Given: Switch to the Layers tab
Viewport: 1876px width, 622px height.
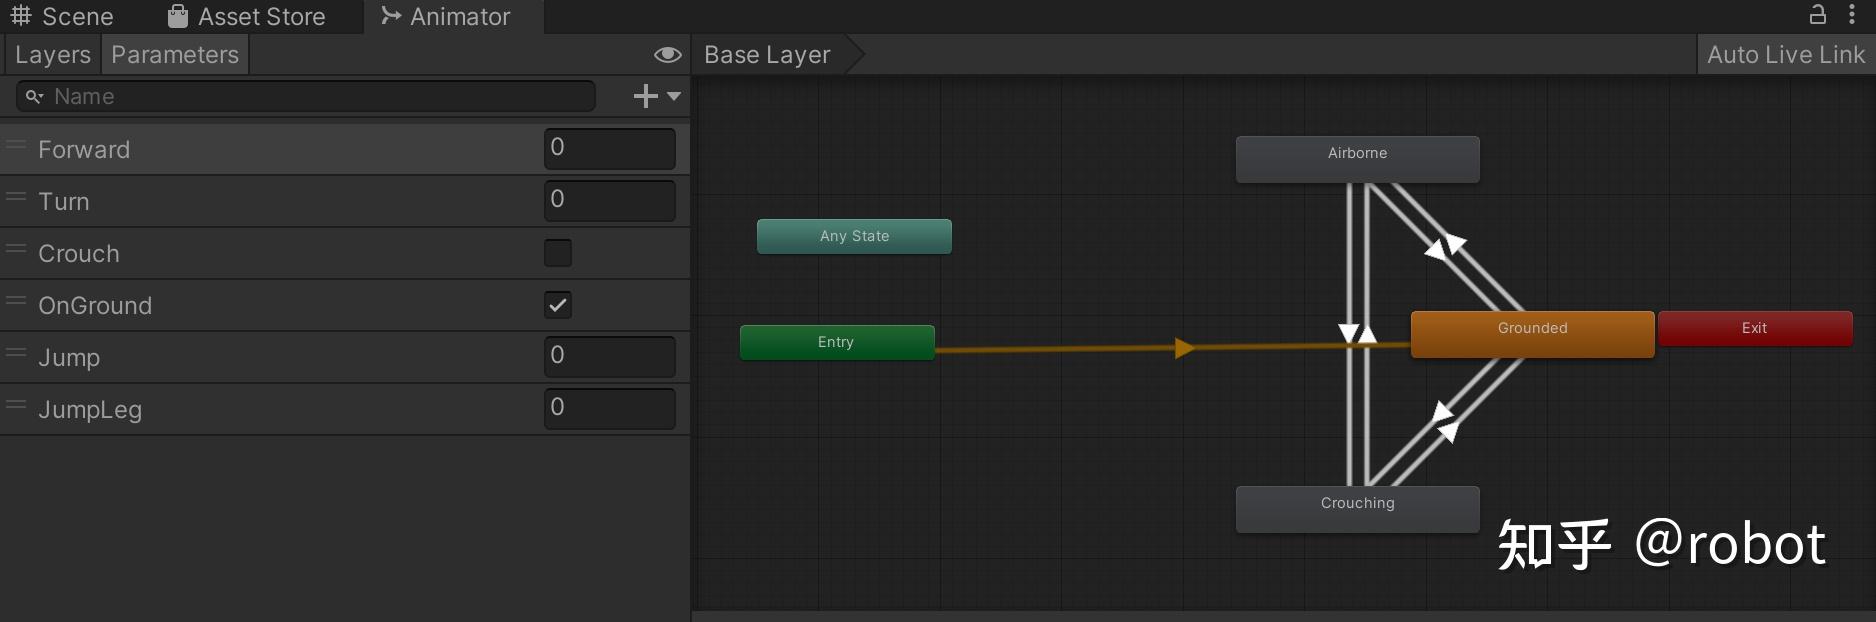Looking at the screenshot, I should point(53,55).
